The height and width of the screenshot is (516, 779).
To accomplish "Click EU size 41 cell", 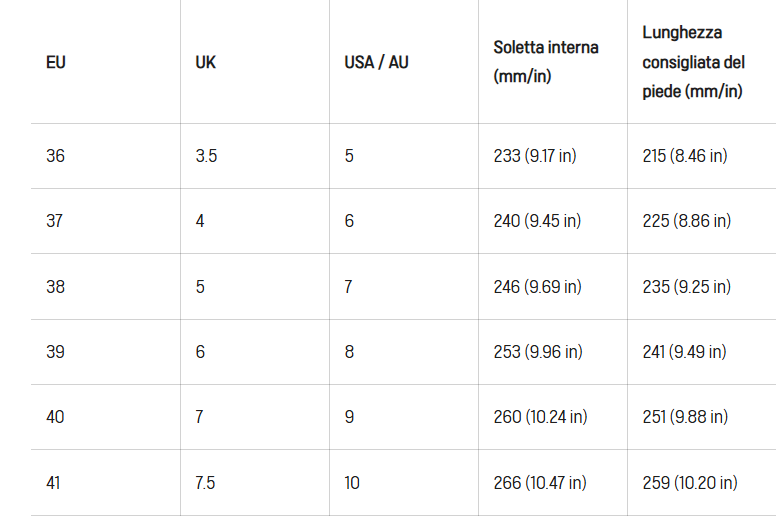I will [x=53, y=483].
